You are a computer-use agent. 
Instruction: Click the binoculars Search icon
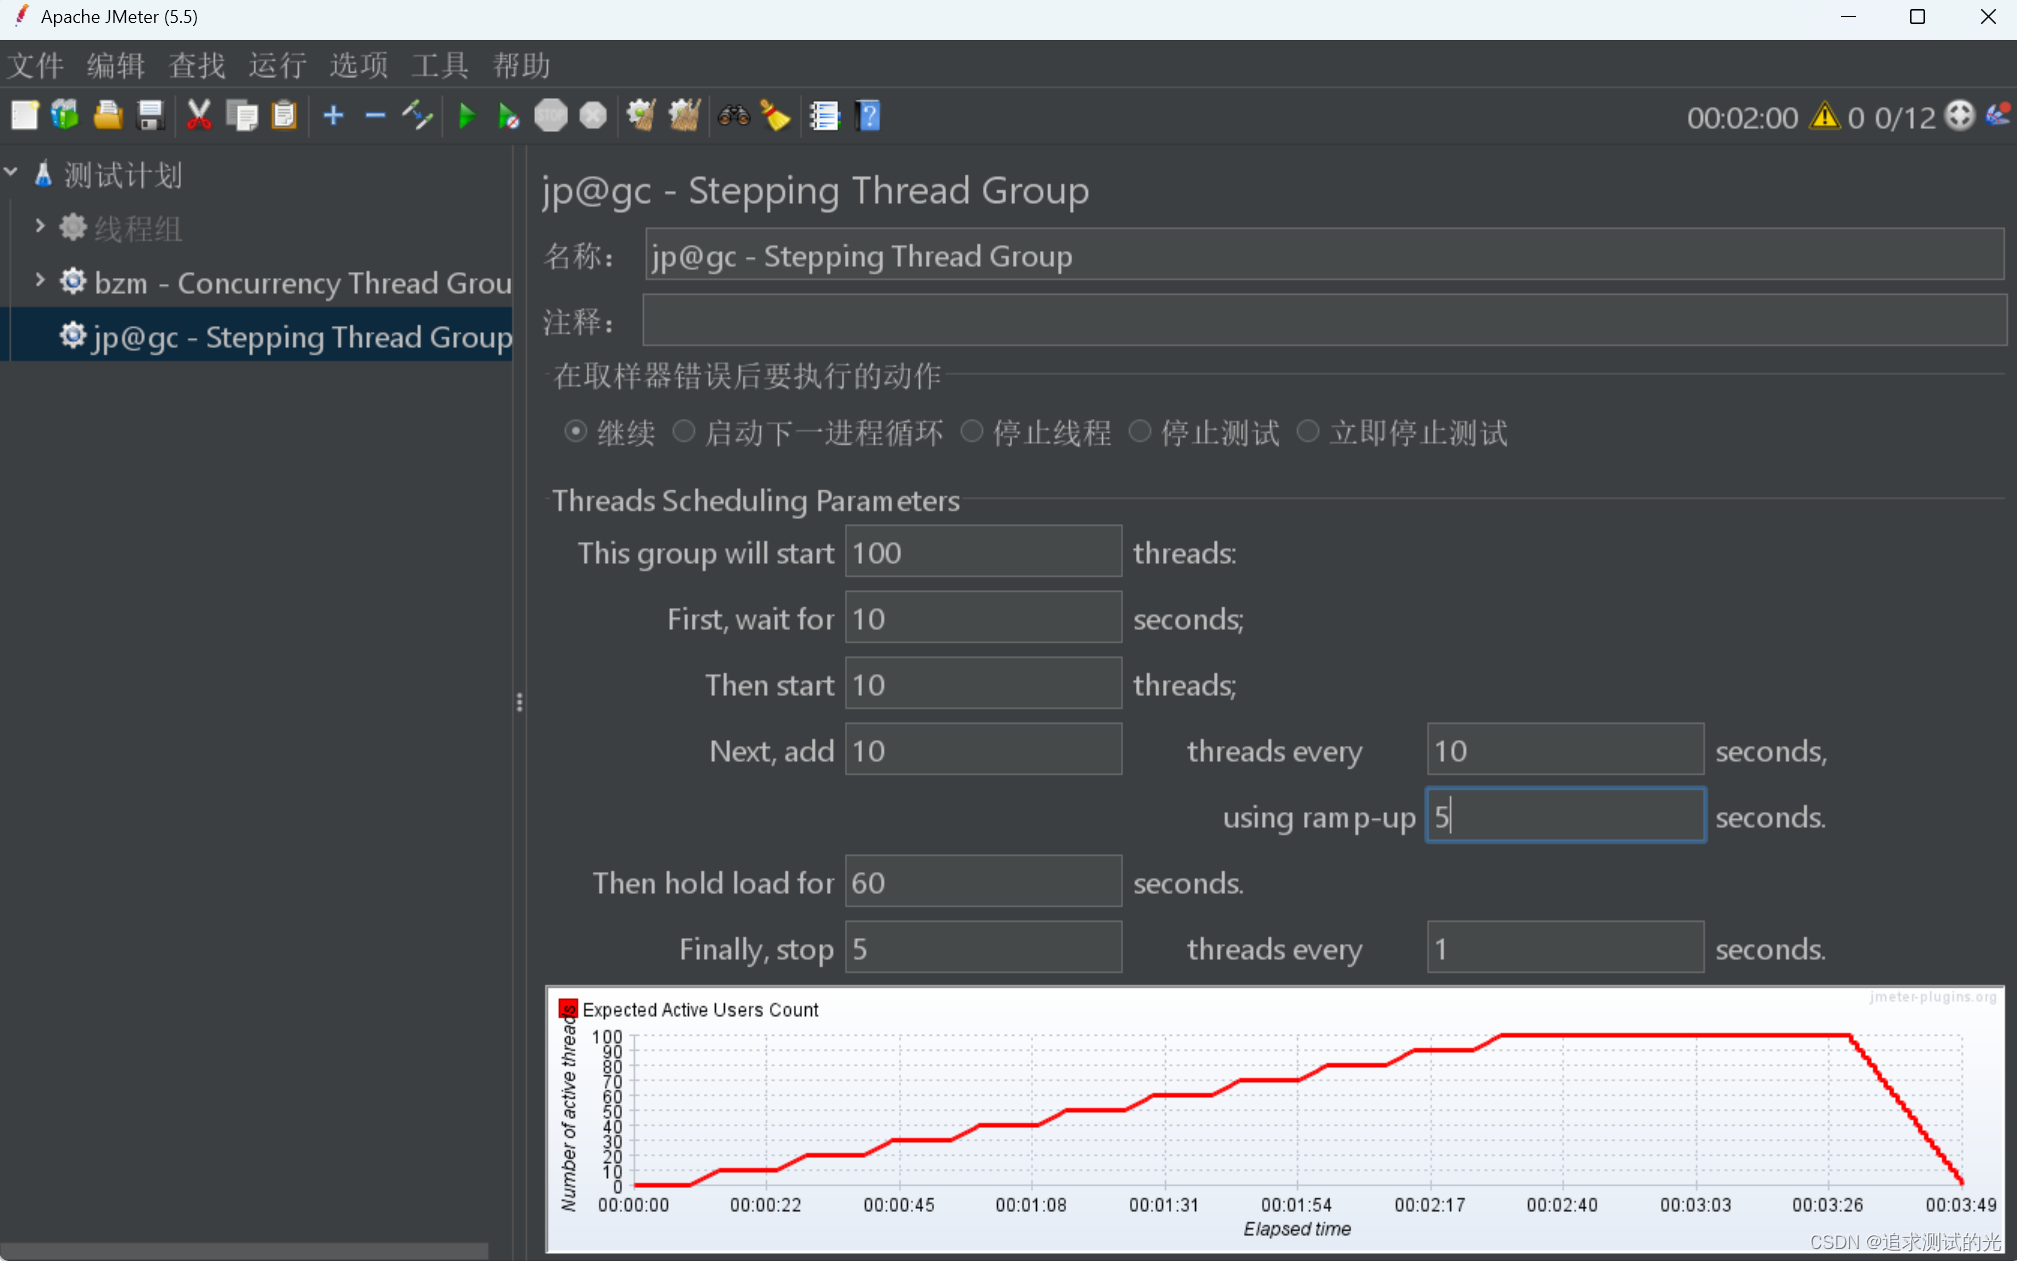click(733, 116)
